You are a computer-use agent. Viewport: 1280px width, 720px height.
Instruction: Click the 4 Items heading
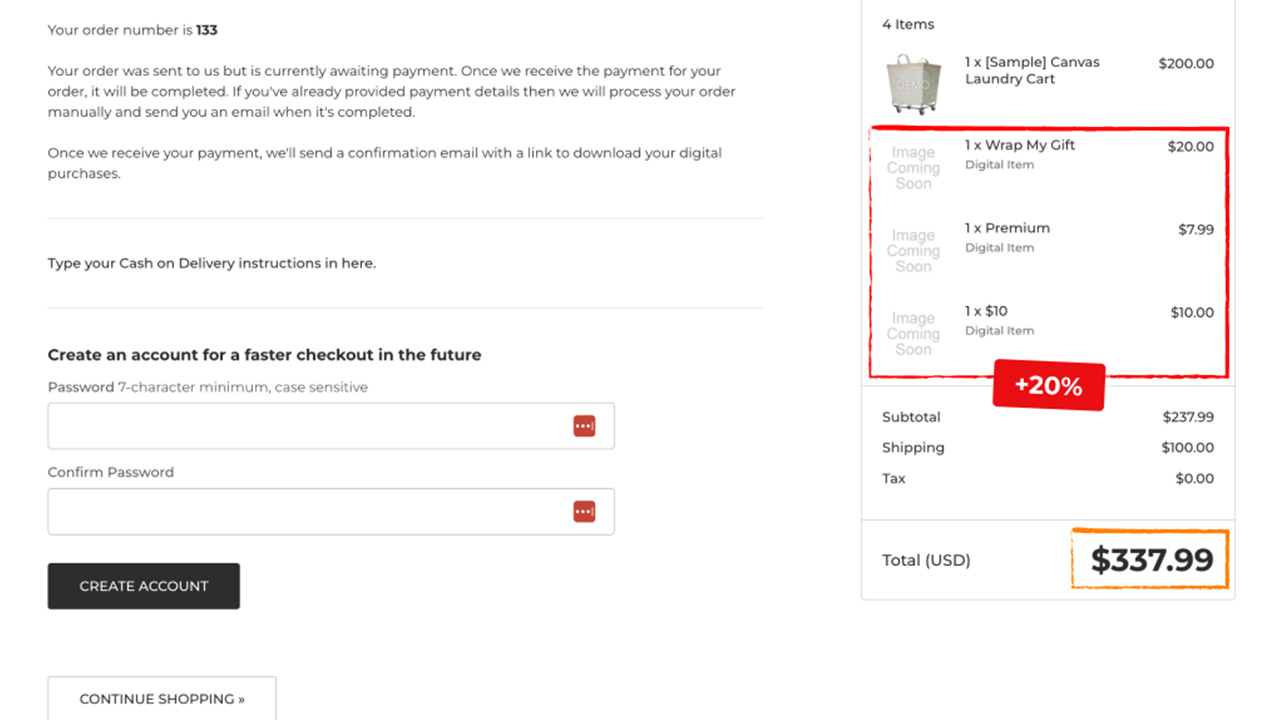pos(908,24)
